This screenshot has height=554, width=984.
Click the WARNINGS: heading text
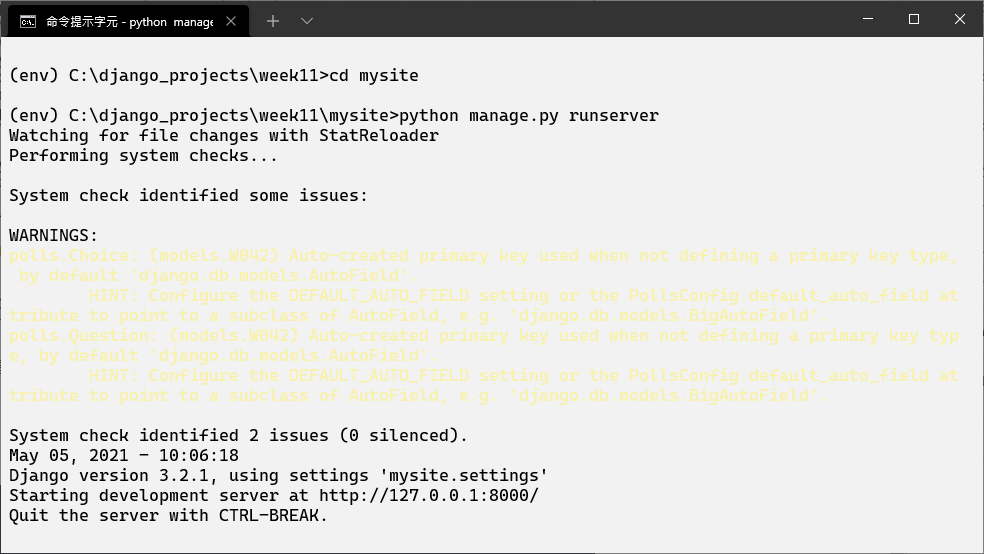[x=54, y=236]
